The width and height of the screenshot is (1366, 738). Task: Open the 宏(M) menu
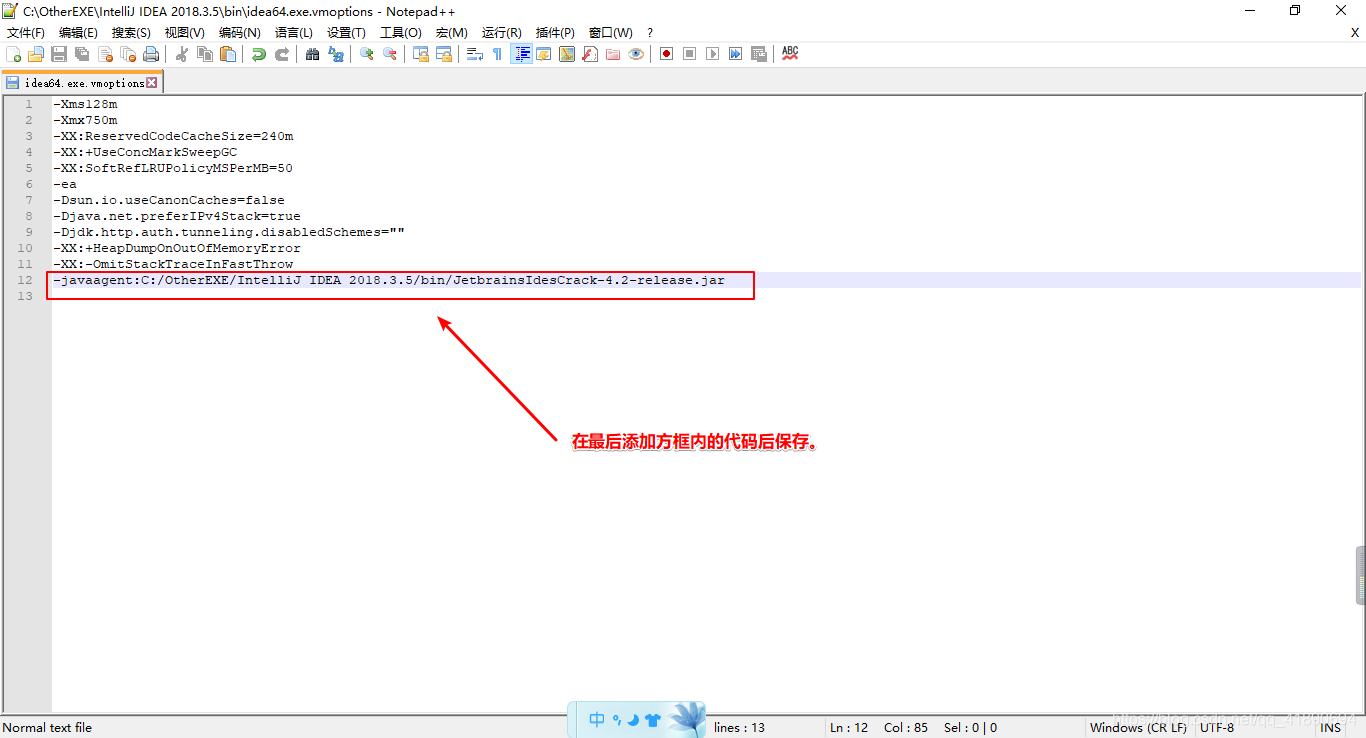(451, 33)
